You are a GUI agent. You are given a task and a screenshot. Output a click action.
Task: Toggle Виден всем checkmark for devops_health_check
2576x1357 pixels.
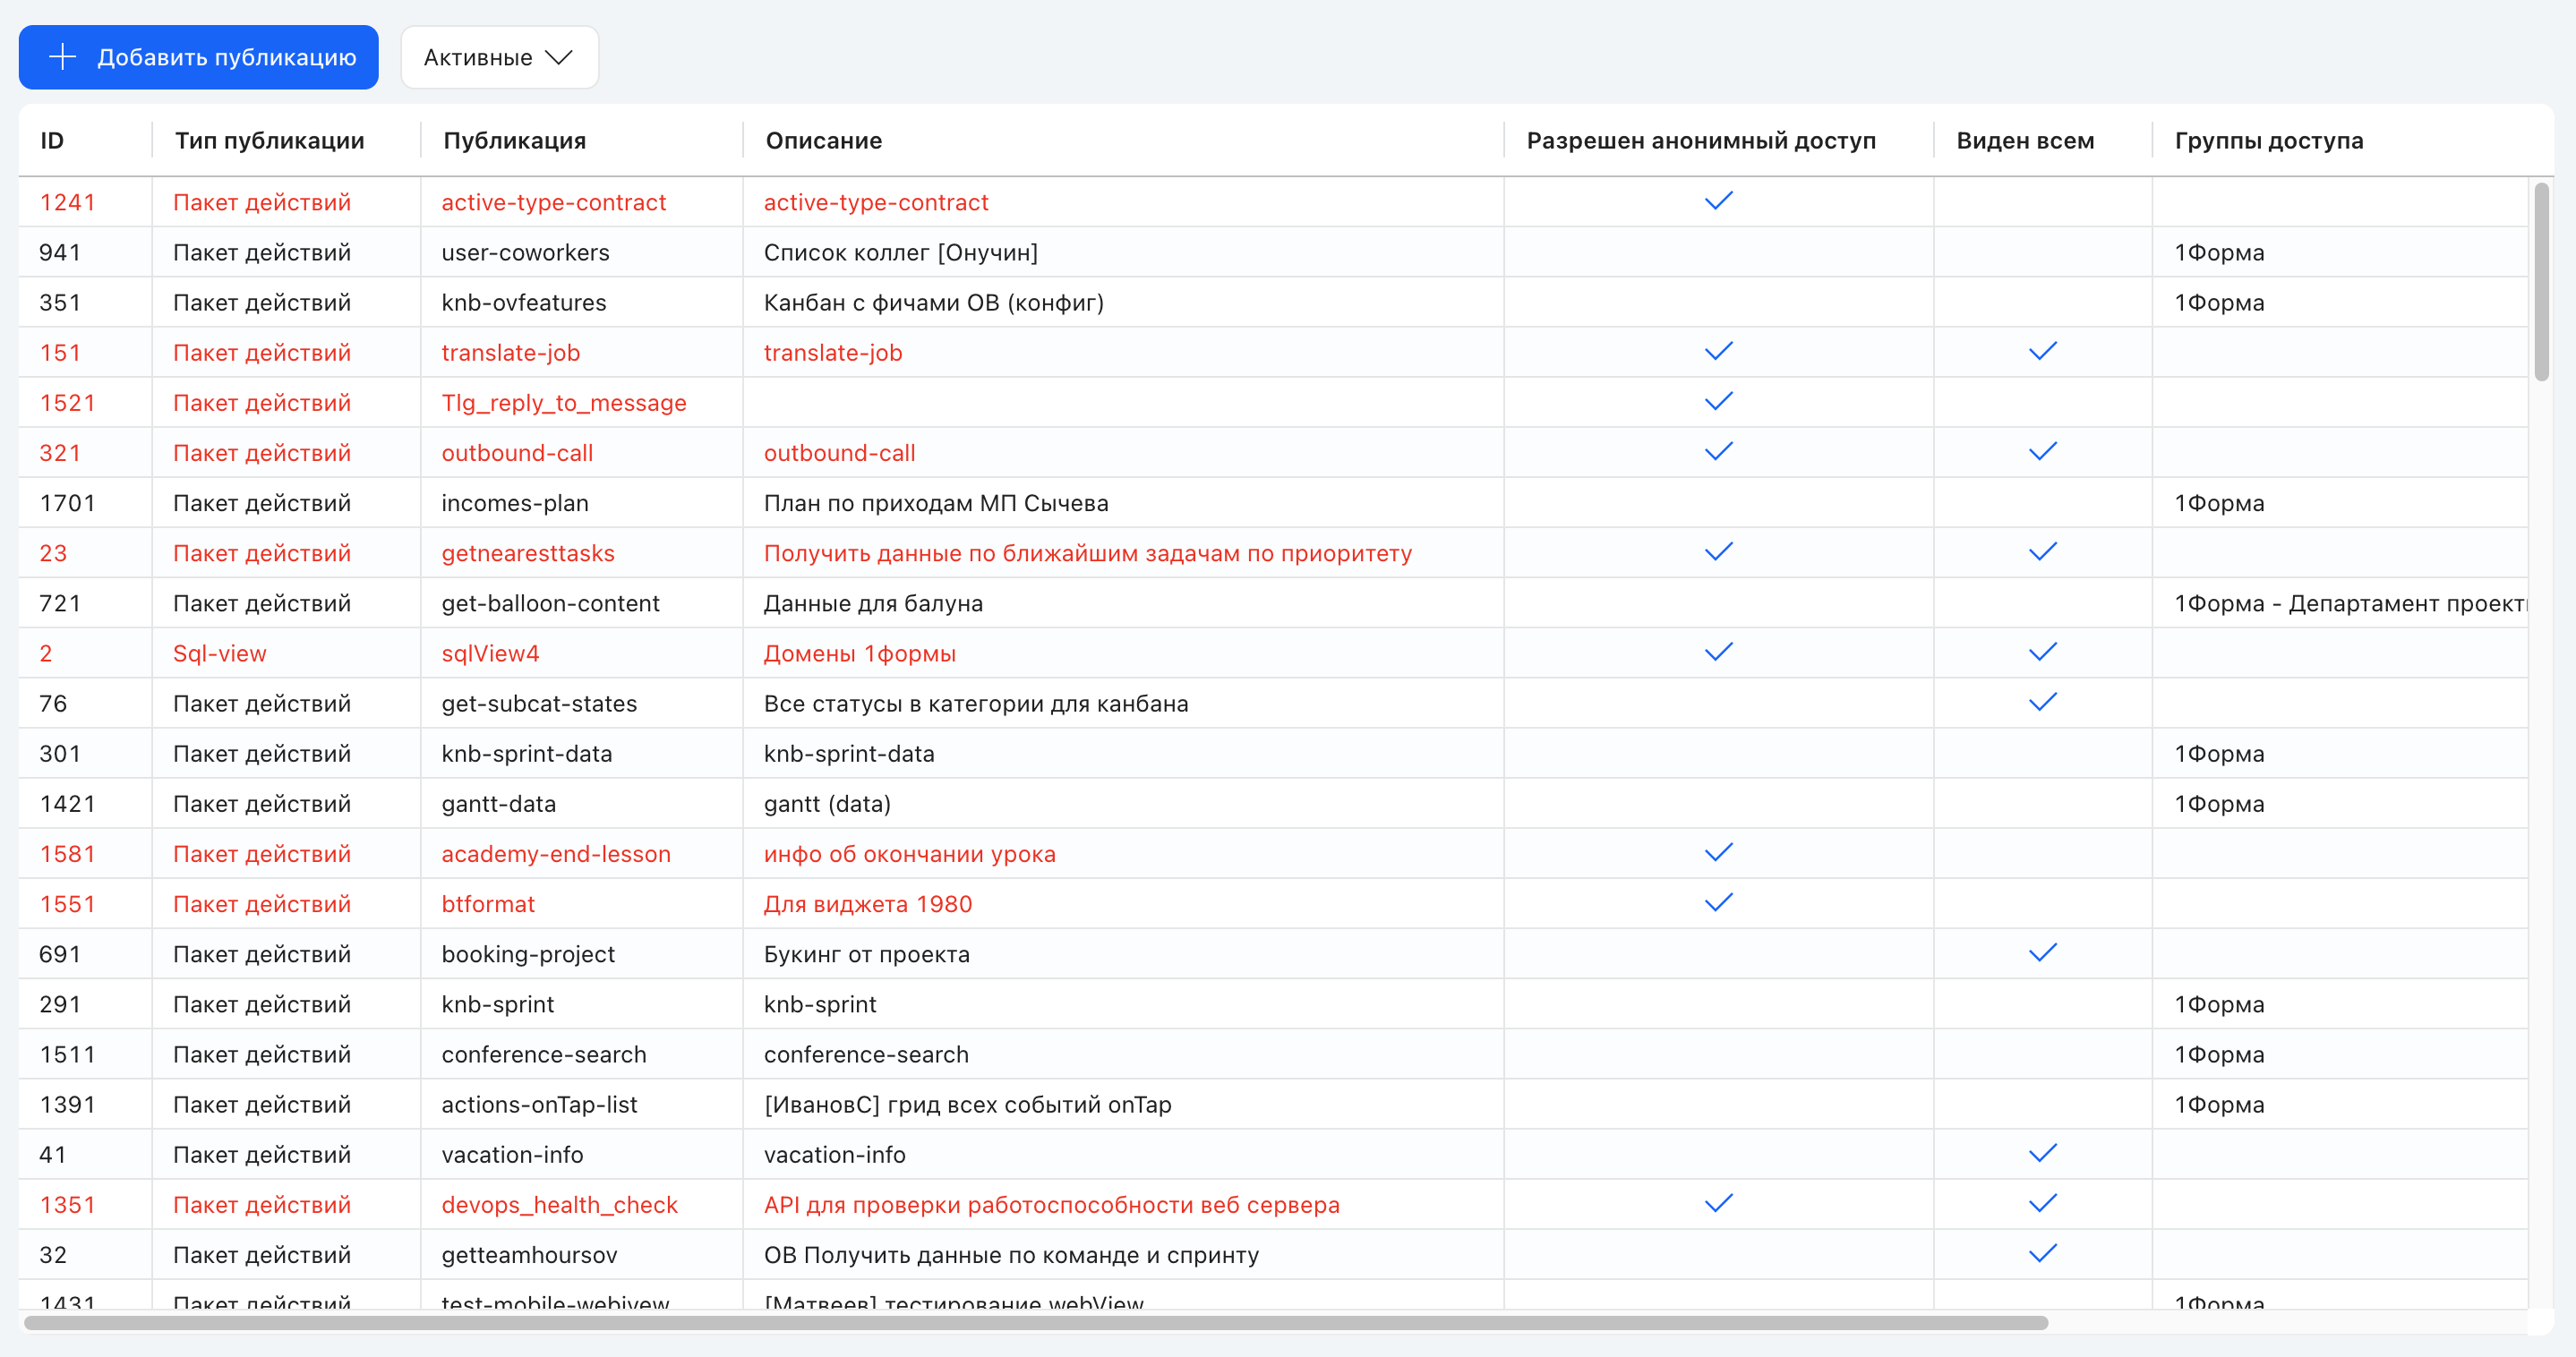pyautogui.click(x=2042, y=1203)
